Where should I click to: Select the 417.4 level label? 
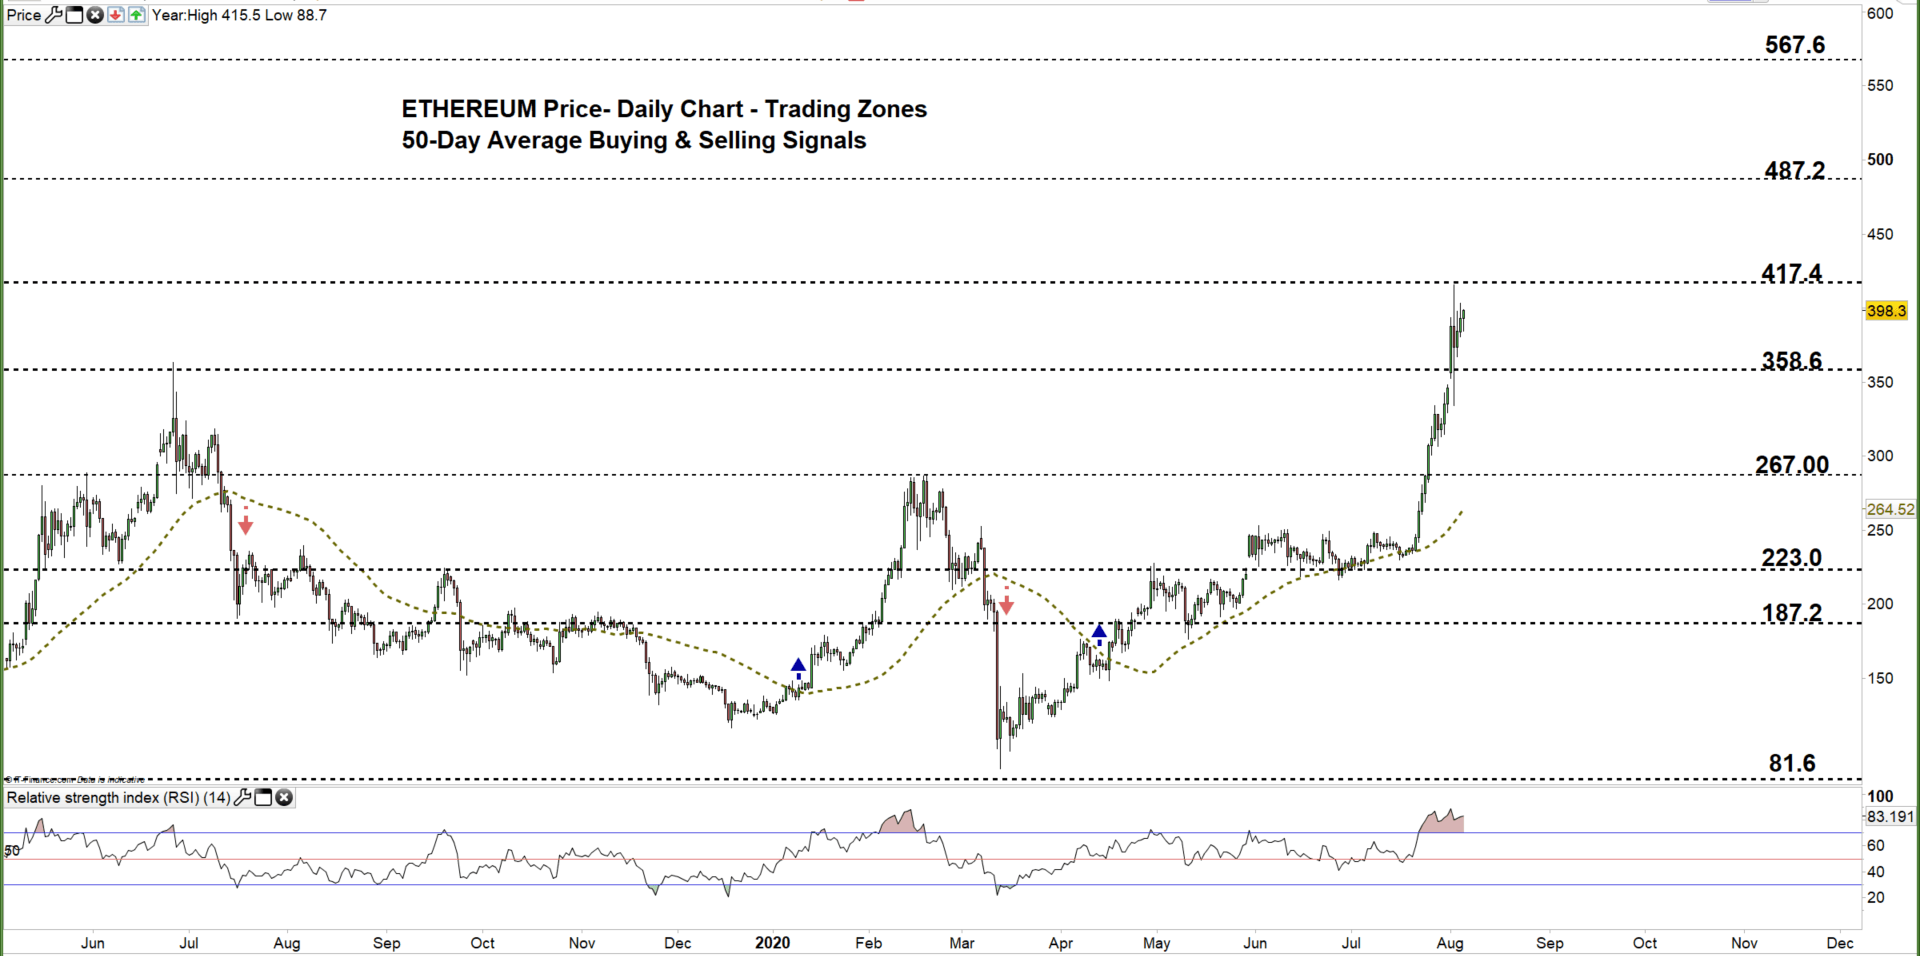[x=1792, y=273]
